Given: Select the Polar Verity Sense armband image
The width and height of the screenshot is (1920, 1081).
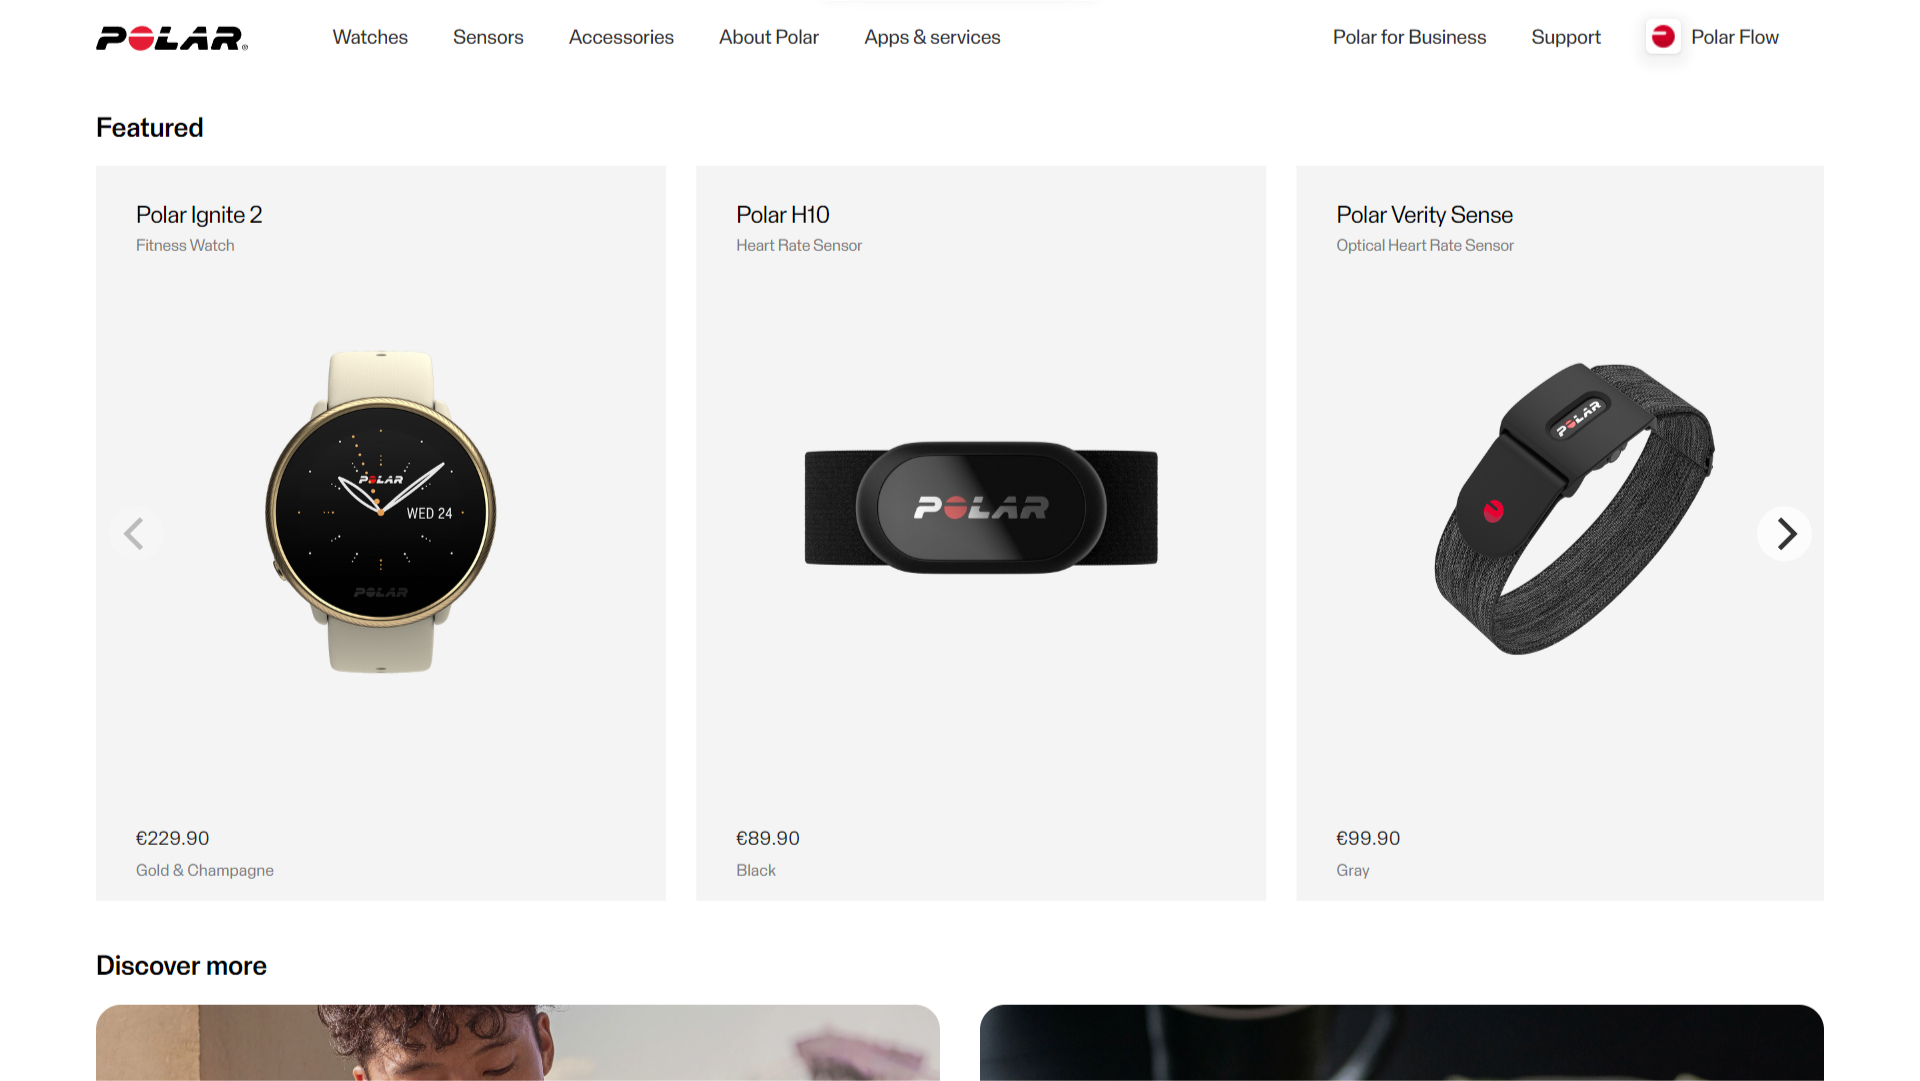Looking at the screenshot, I should point(1574,508).
